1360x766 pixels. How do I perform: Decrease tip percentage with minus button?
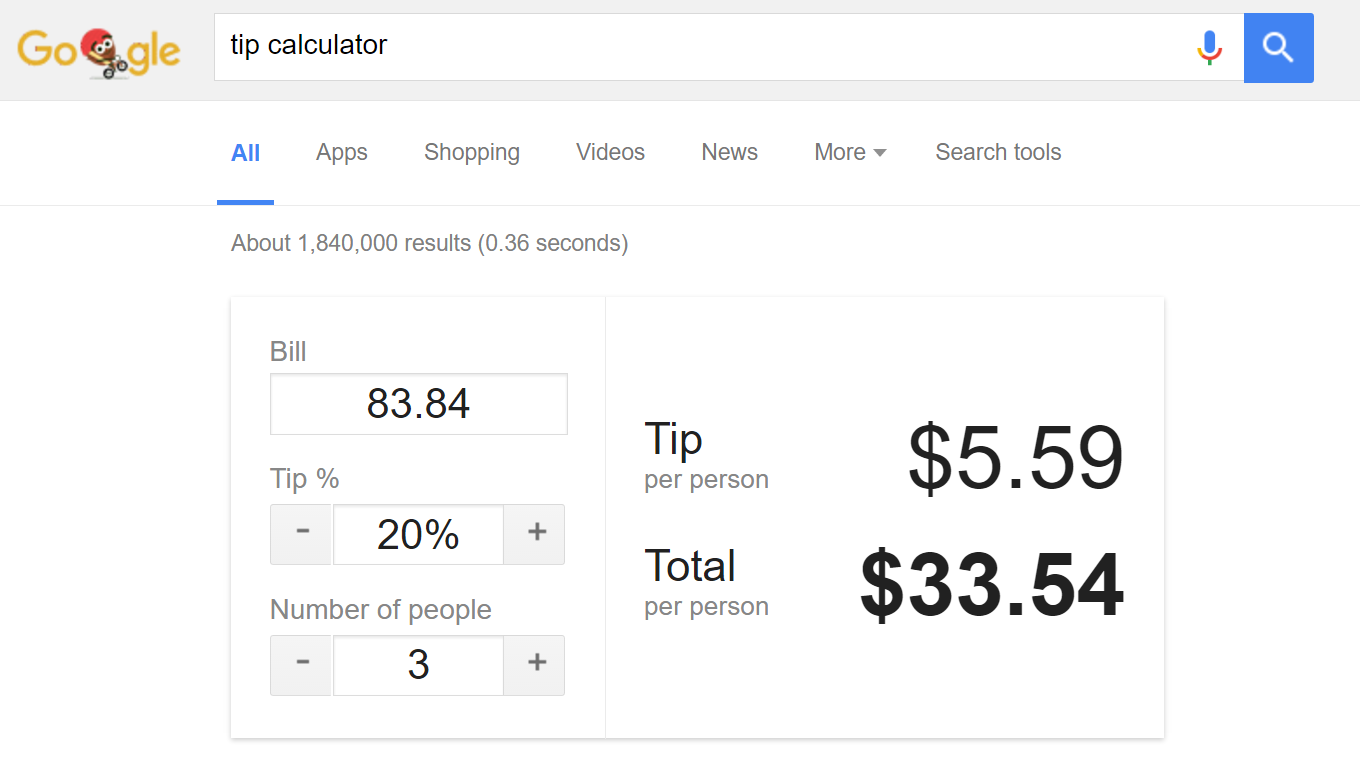[x=302, y=534]
